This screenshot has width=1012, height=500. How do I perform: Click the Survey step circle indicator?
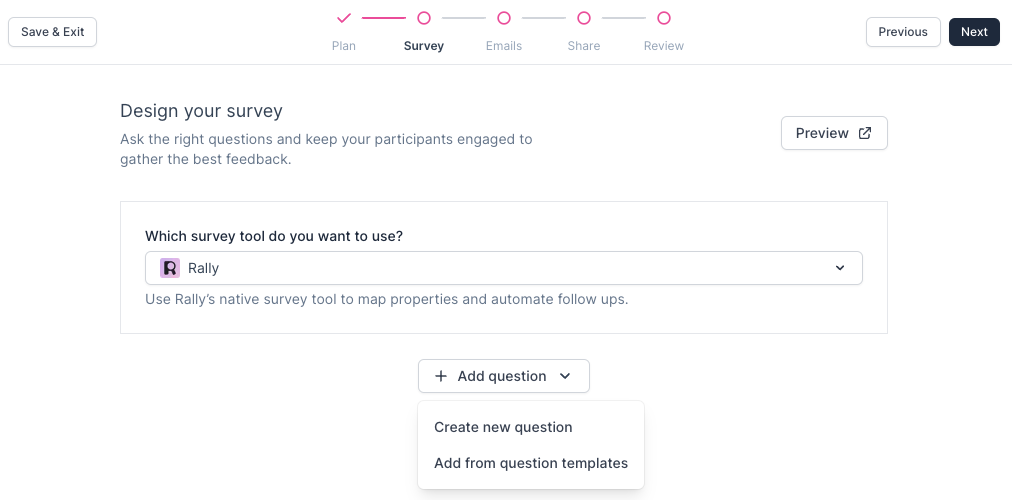tap(424, 18)
